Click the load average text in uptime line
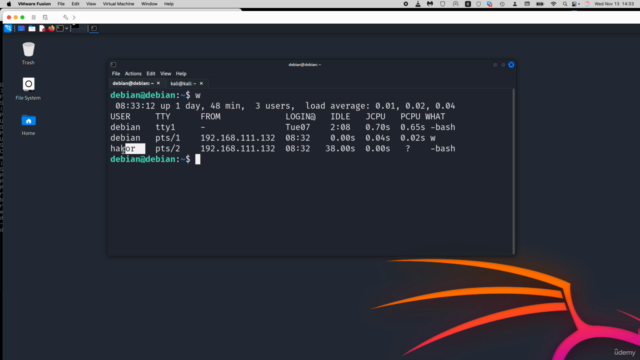Screen dimensions: 640x360 pyautogui.click(x=380, y=106)
